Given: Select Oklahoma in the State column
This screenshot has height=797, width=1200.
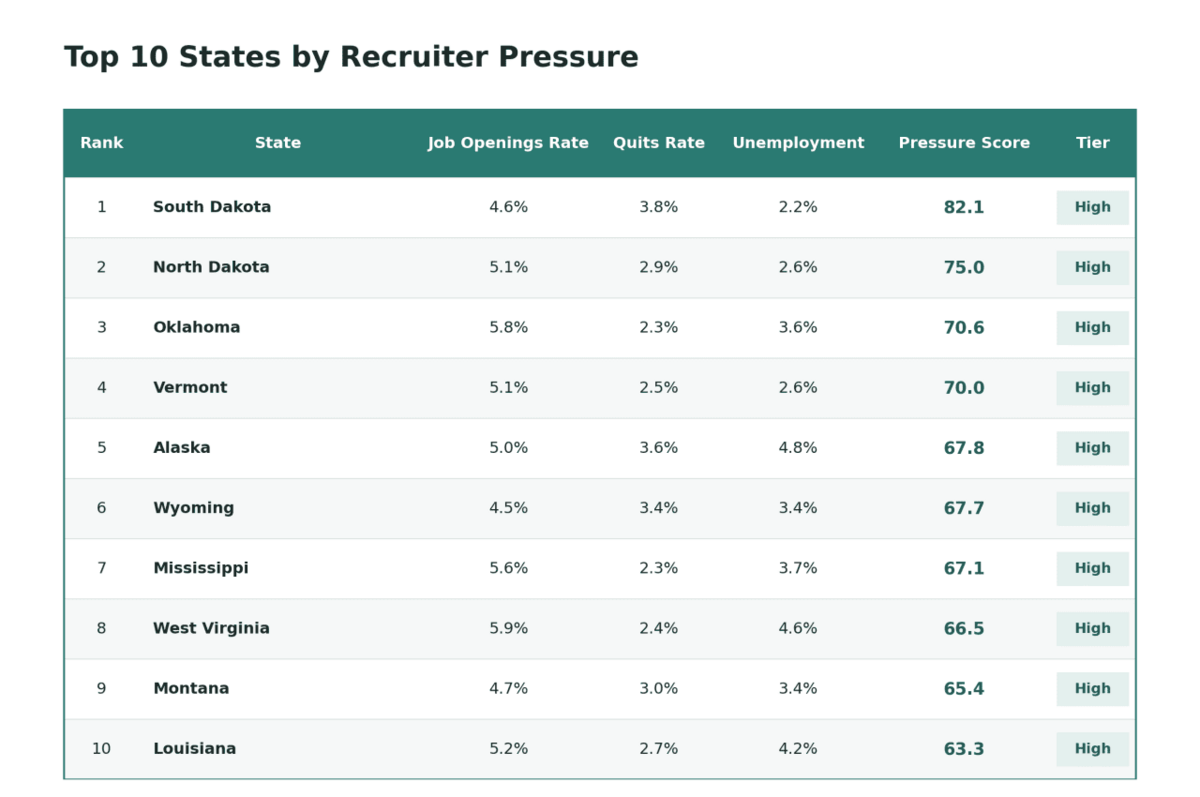Looking at the screenshot, I should (x=196, y=327).
